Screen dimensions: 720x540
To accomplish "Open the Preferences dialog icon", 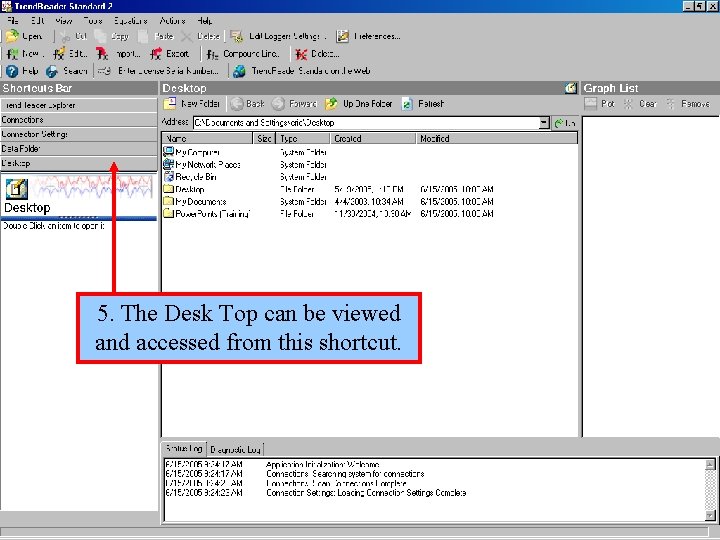I will pos(343,36).
